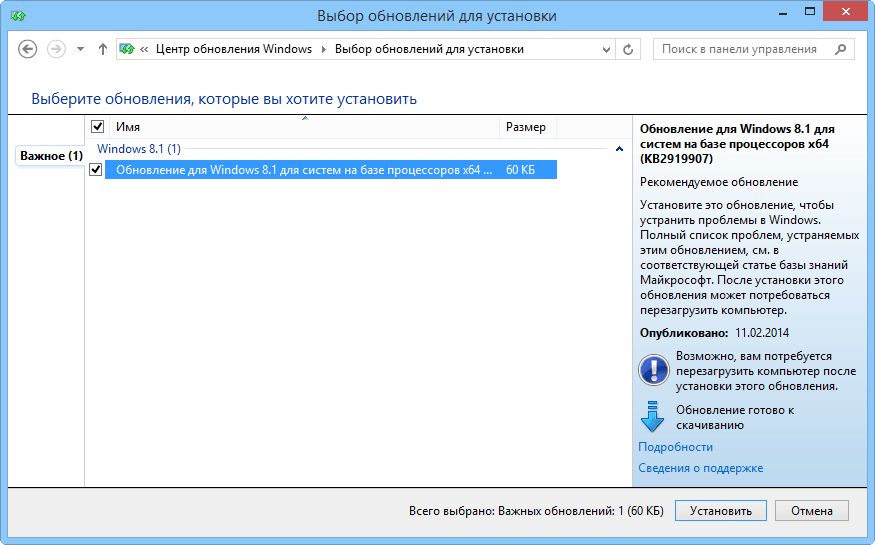Select the Windows 8.1 x64 update row

[331, 170]
